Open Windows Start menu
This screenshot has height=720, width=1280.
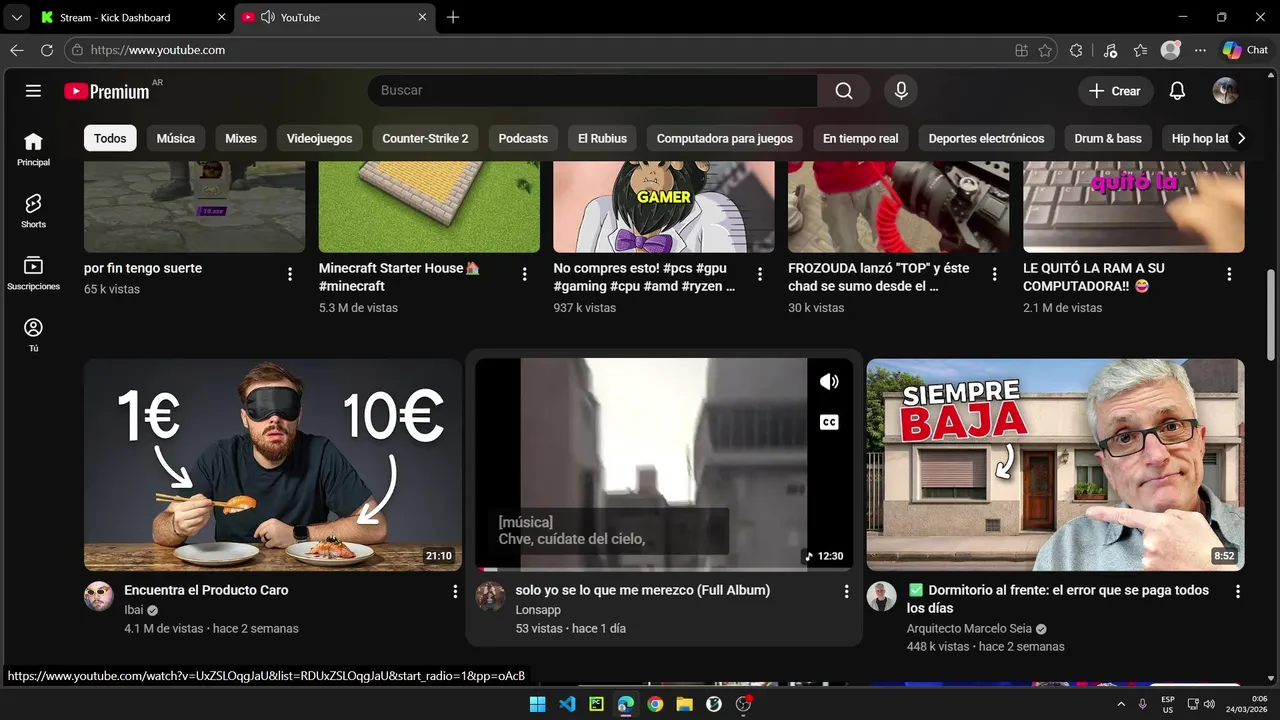click(537, 704)
